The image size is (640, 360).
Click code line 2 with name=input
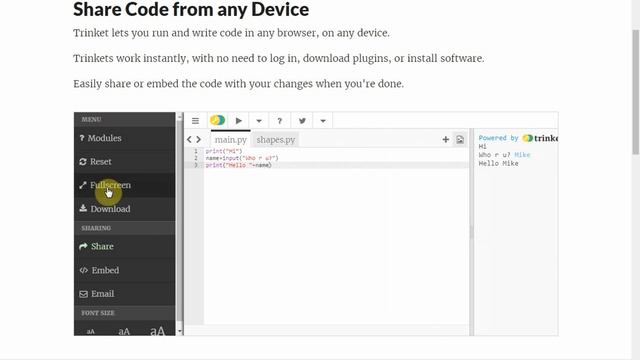242,158
